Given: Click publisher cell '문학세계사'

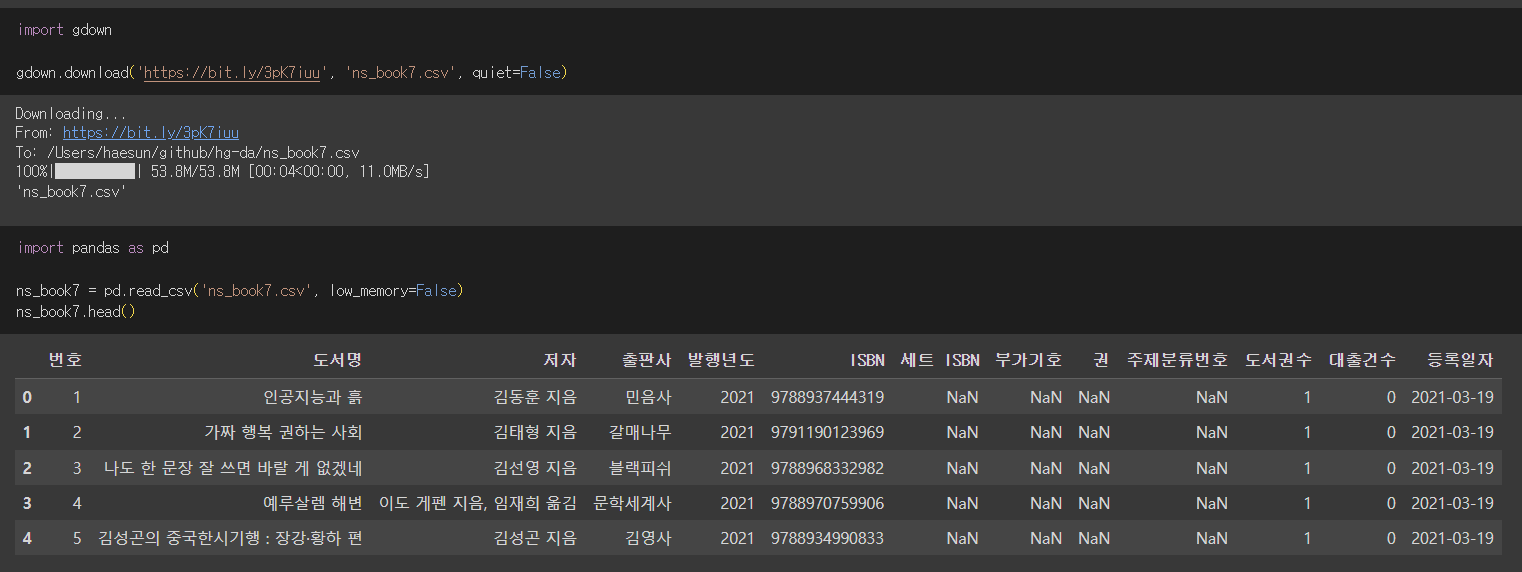Looking at the screenshot, I should click(x=632, y=503).
